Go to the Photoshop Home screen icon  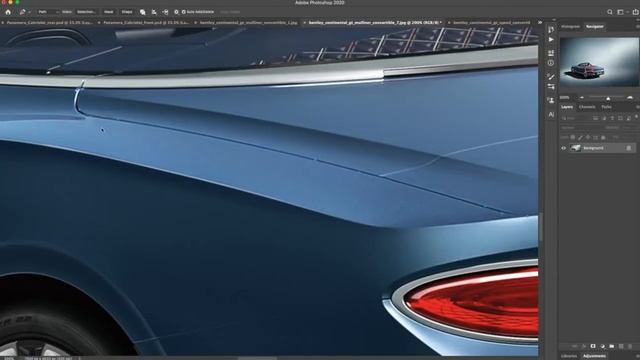tap(8, 12)
